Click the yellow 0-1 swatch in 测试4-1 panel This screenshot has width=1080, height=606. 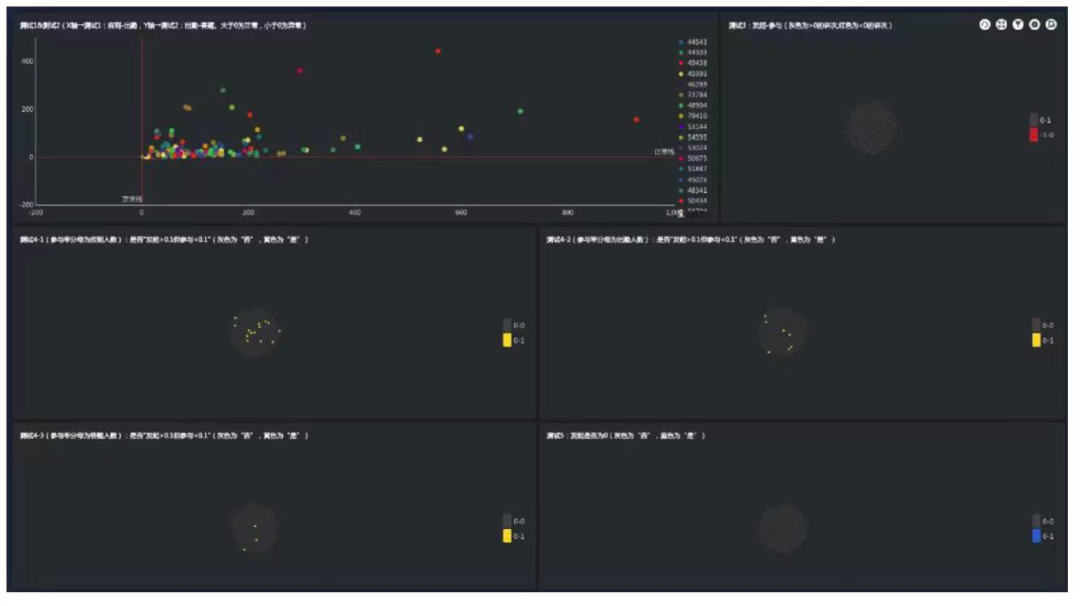507,340
